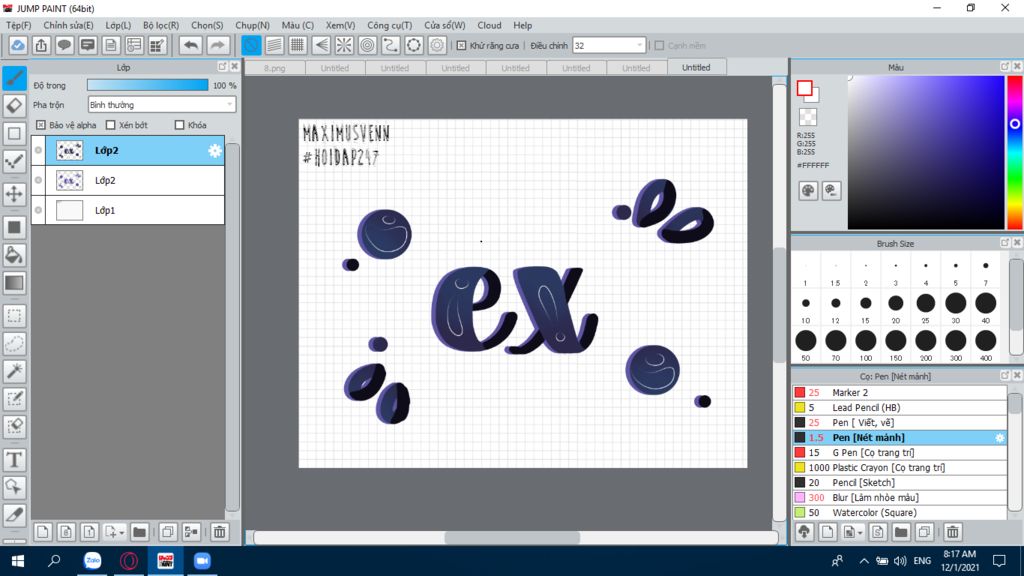Open the Công cụ(T) menu
1024x576 pixels.
(389, 25)
